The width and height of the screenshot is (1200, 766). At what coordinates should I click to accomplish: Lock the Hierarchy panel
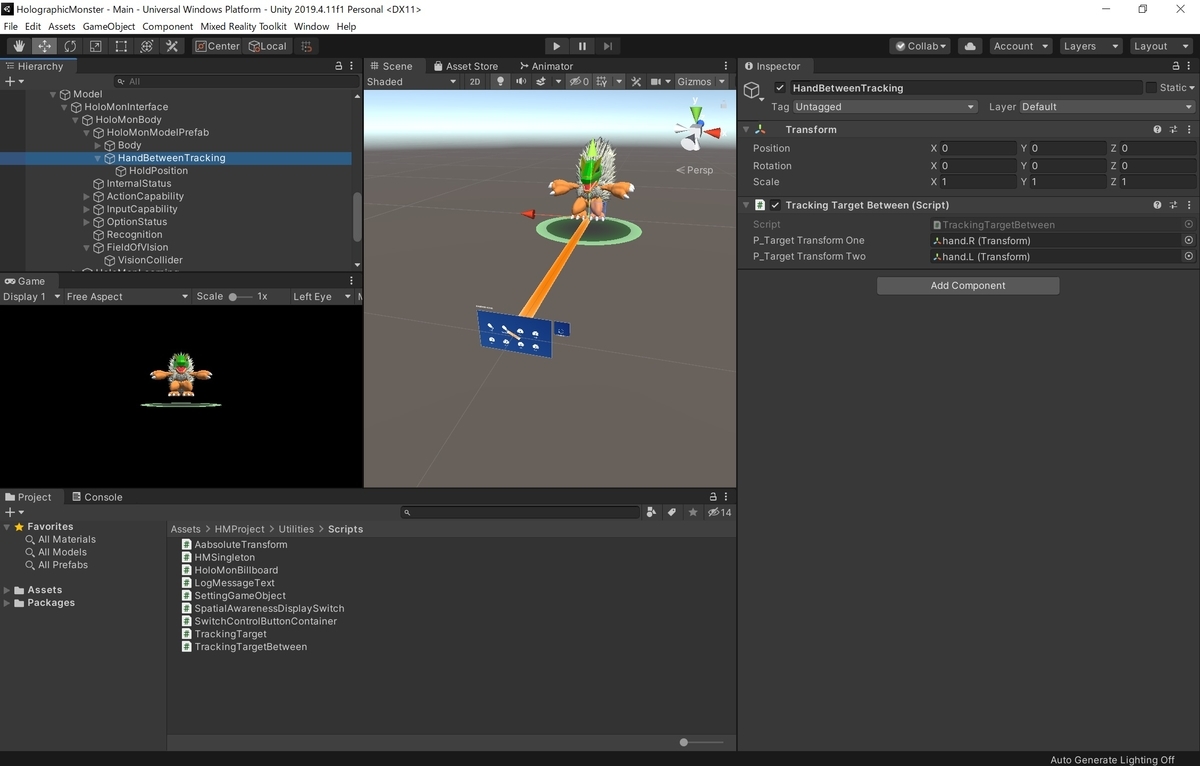point(337,66)
